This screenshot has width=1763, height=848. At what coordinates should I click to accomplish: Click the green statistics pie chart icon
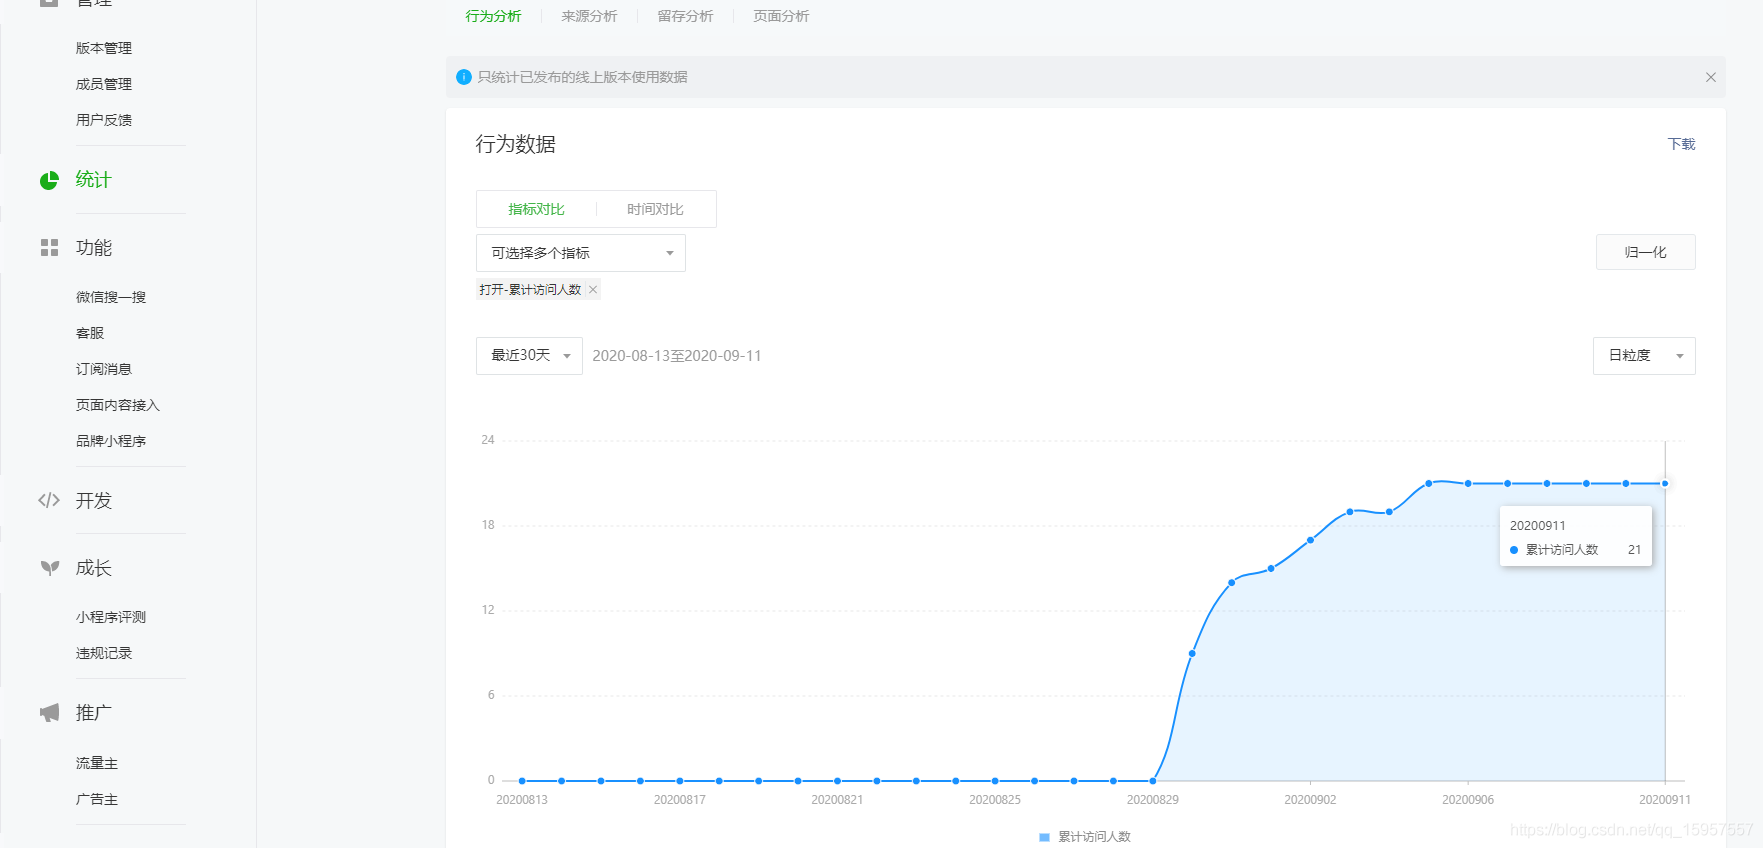click(x=49, y=180)
